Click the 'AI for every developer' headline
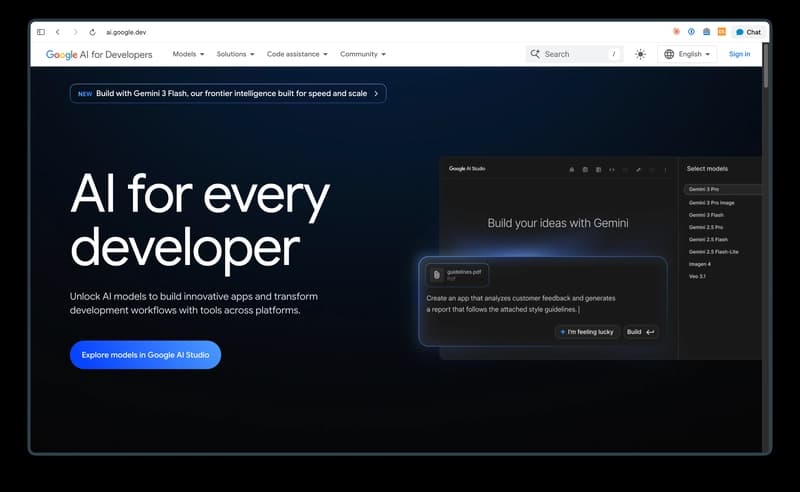 200,222
